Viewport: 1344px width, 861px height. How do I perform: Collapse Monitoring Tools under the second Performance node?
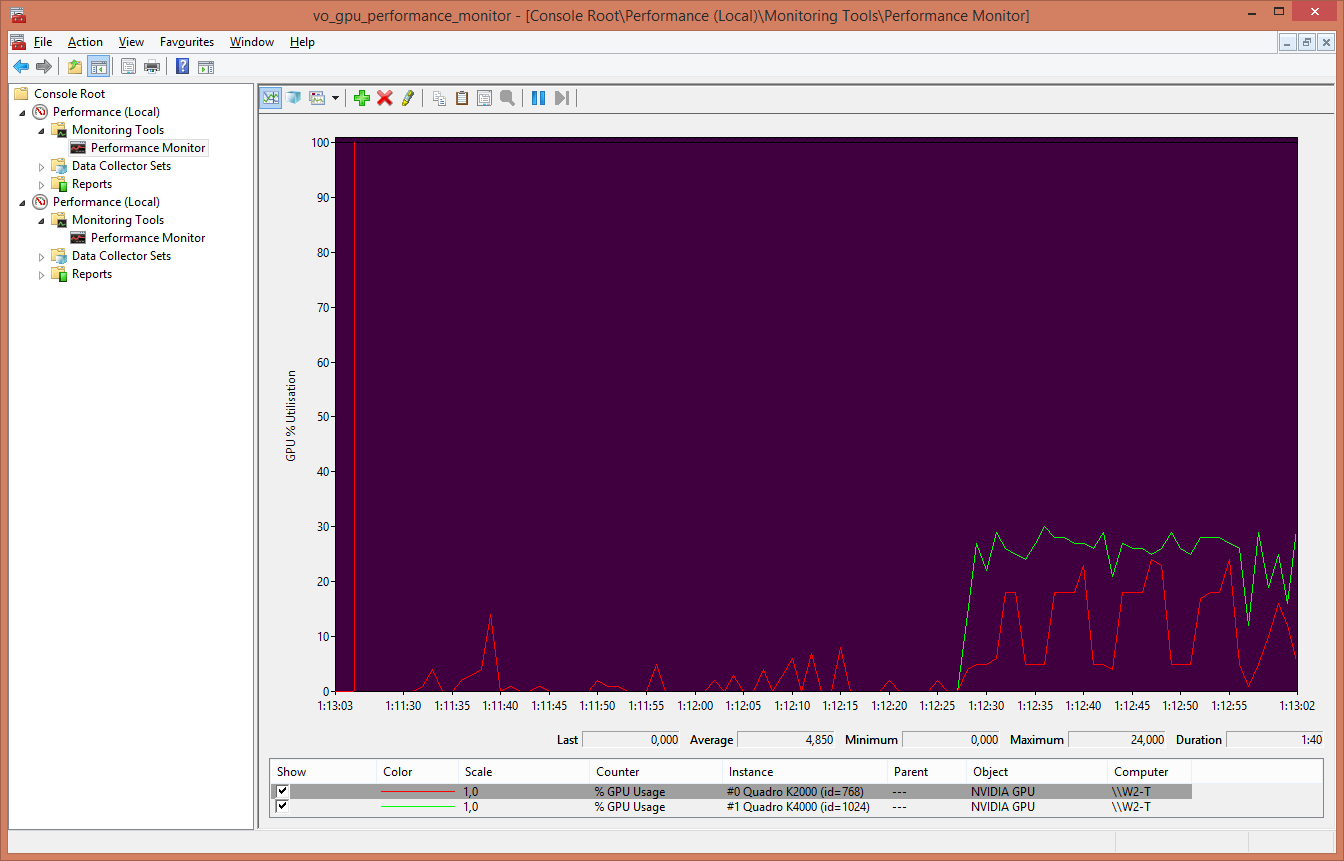point(41,220)
